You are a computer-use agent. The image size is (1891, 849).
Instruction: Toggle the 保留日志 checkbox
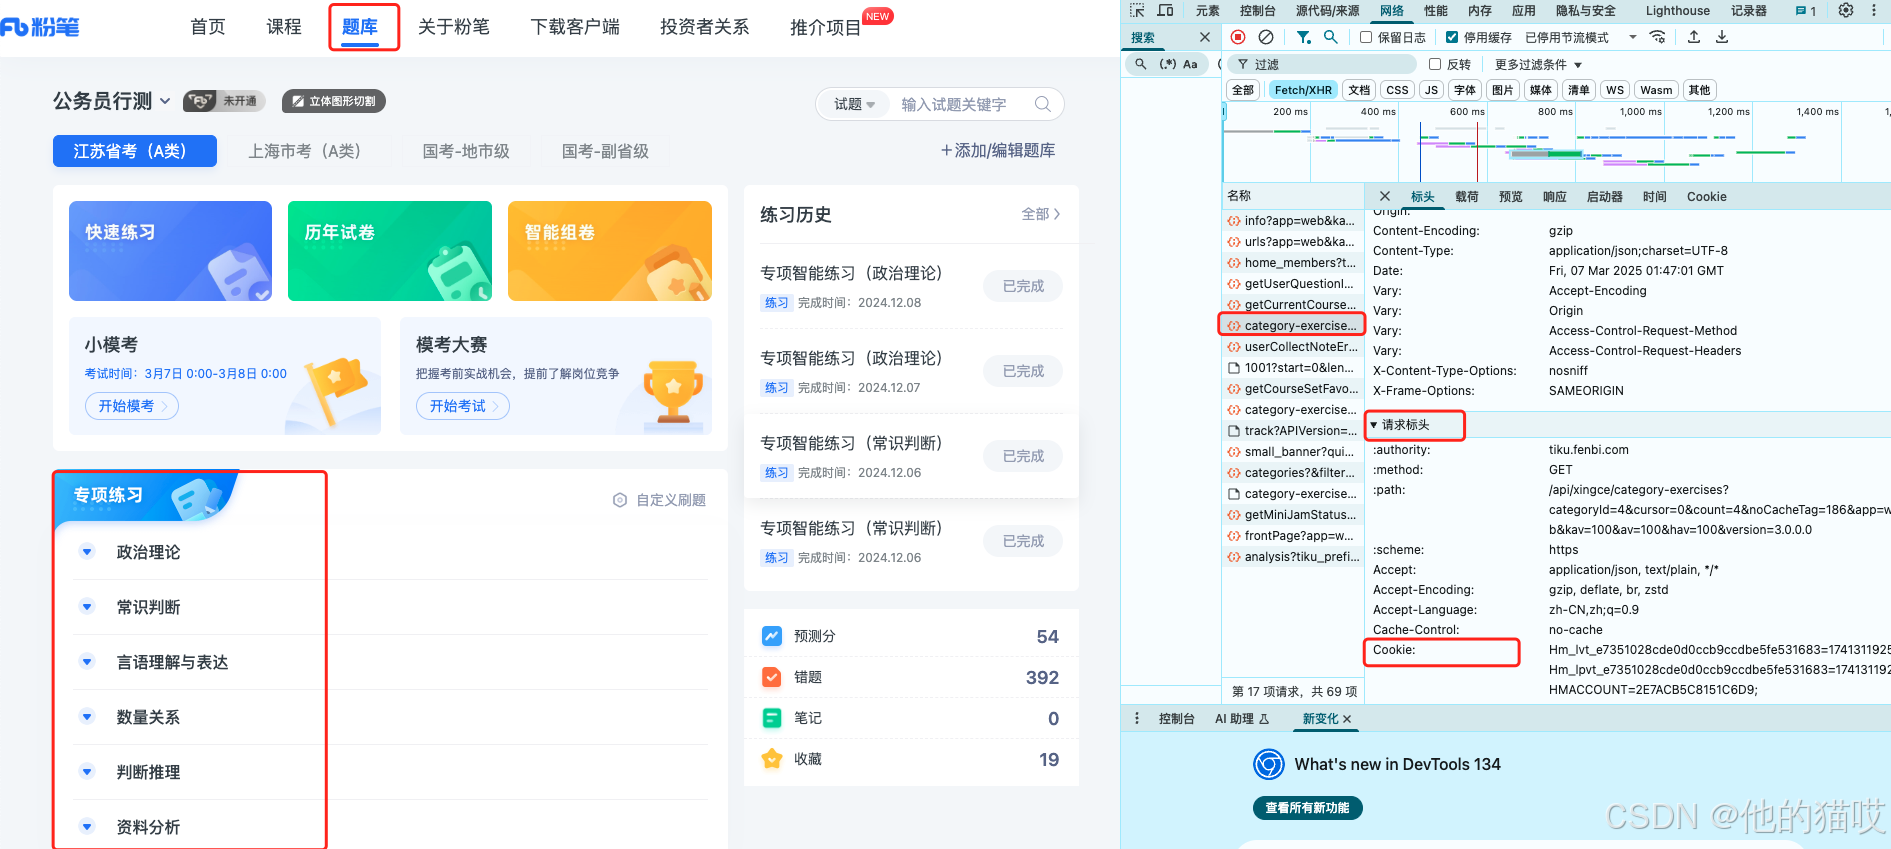[1366, 37]
